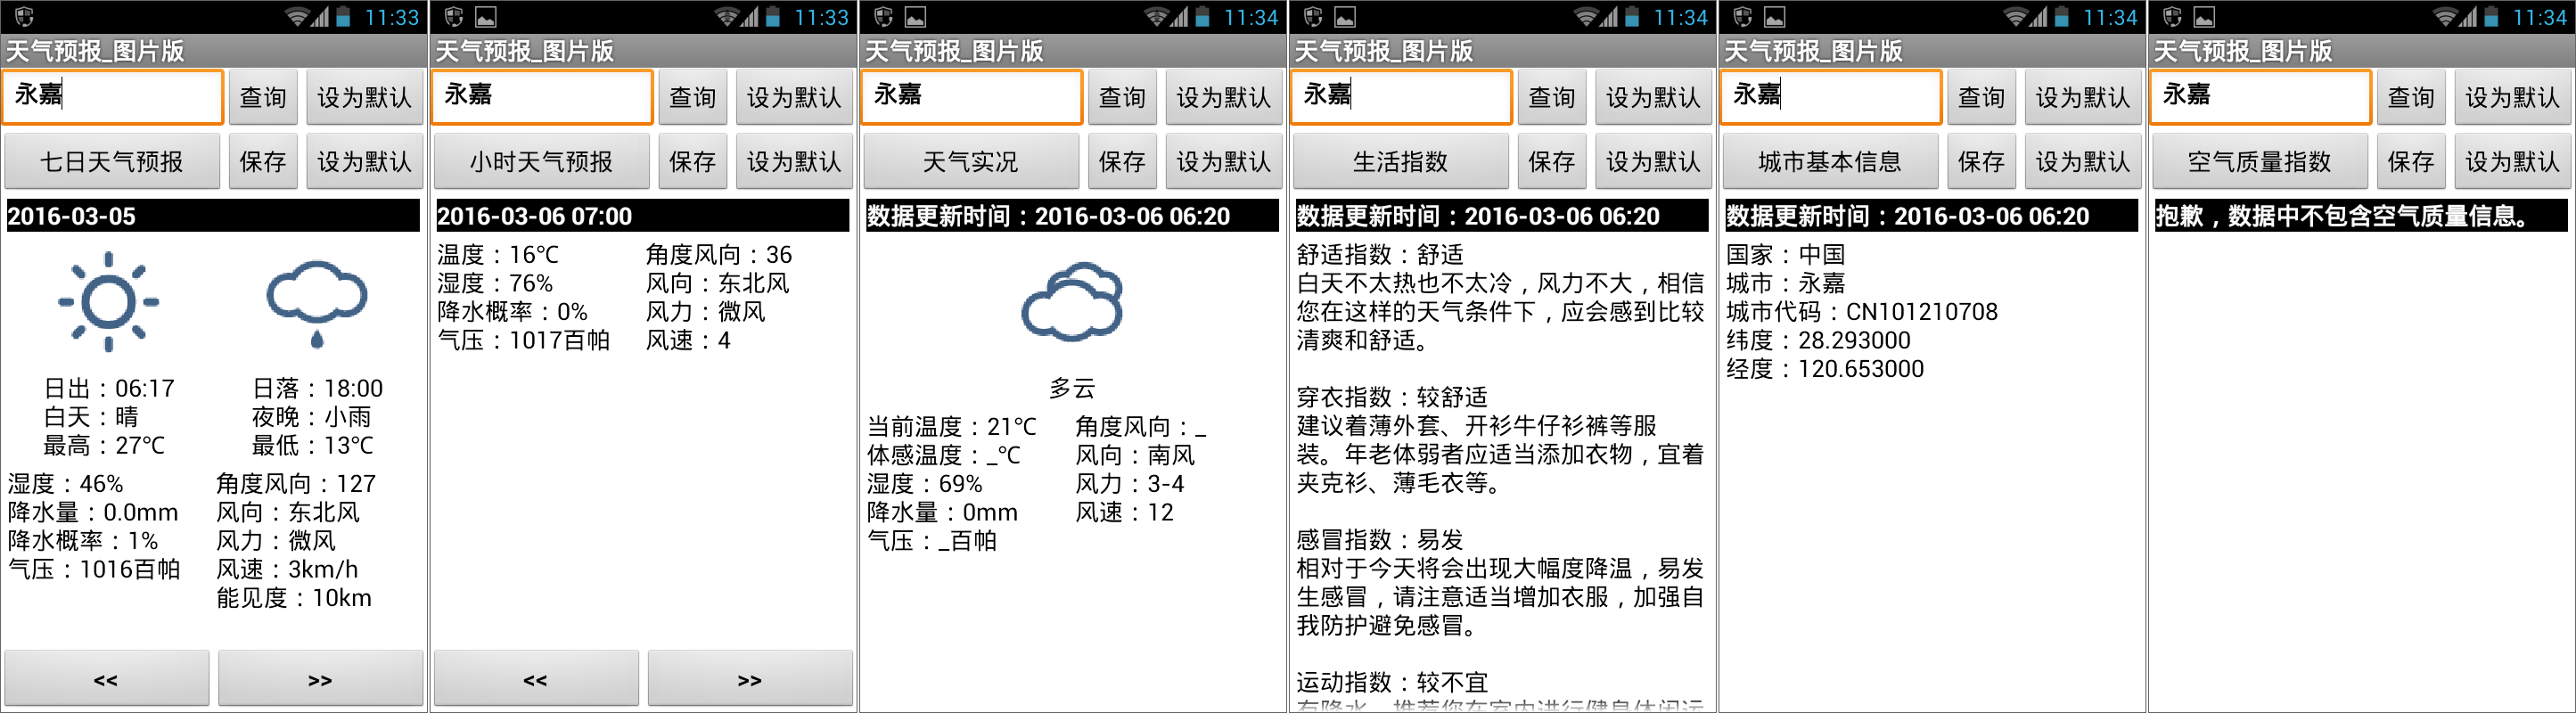
Task: Tap the picture notification icon in 小时天气预报 screen
Action: (486, 17)
